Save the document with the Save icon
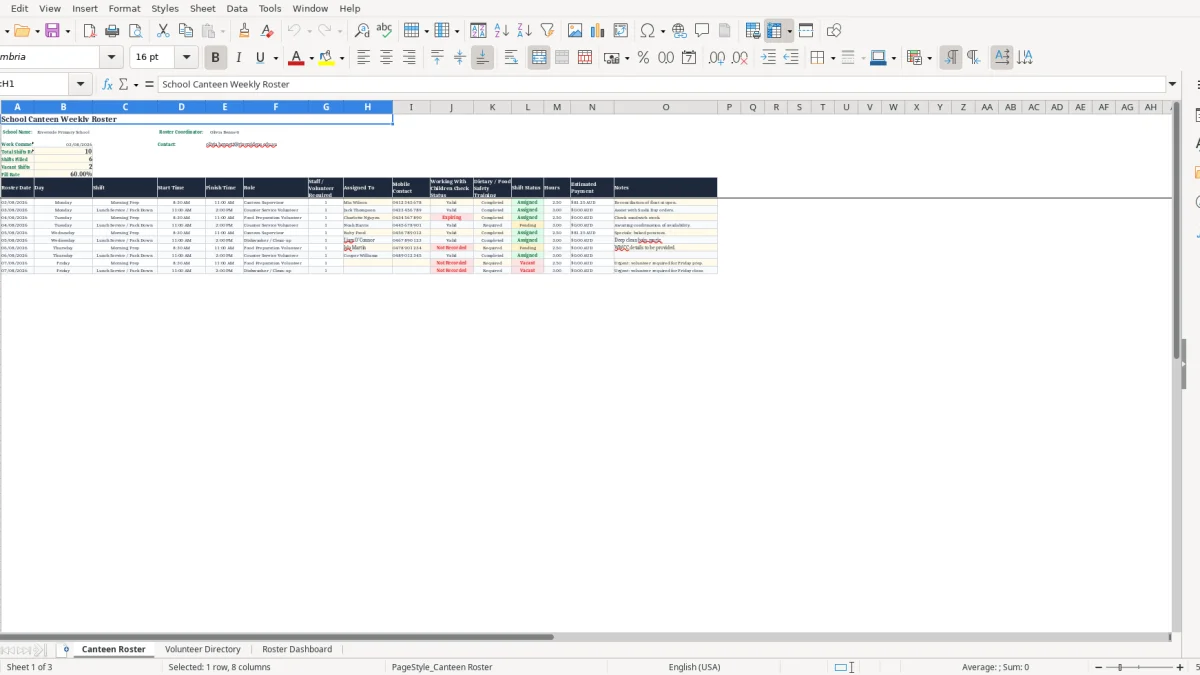 pos(53,31)
